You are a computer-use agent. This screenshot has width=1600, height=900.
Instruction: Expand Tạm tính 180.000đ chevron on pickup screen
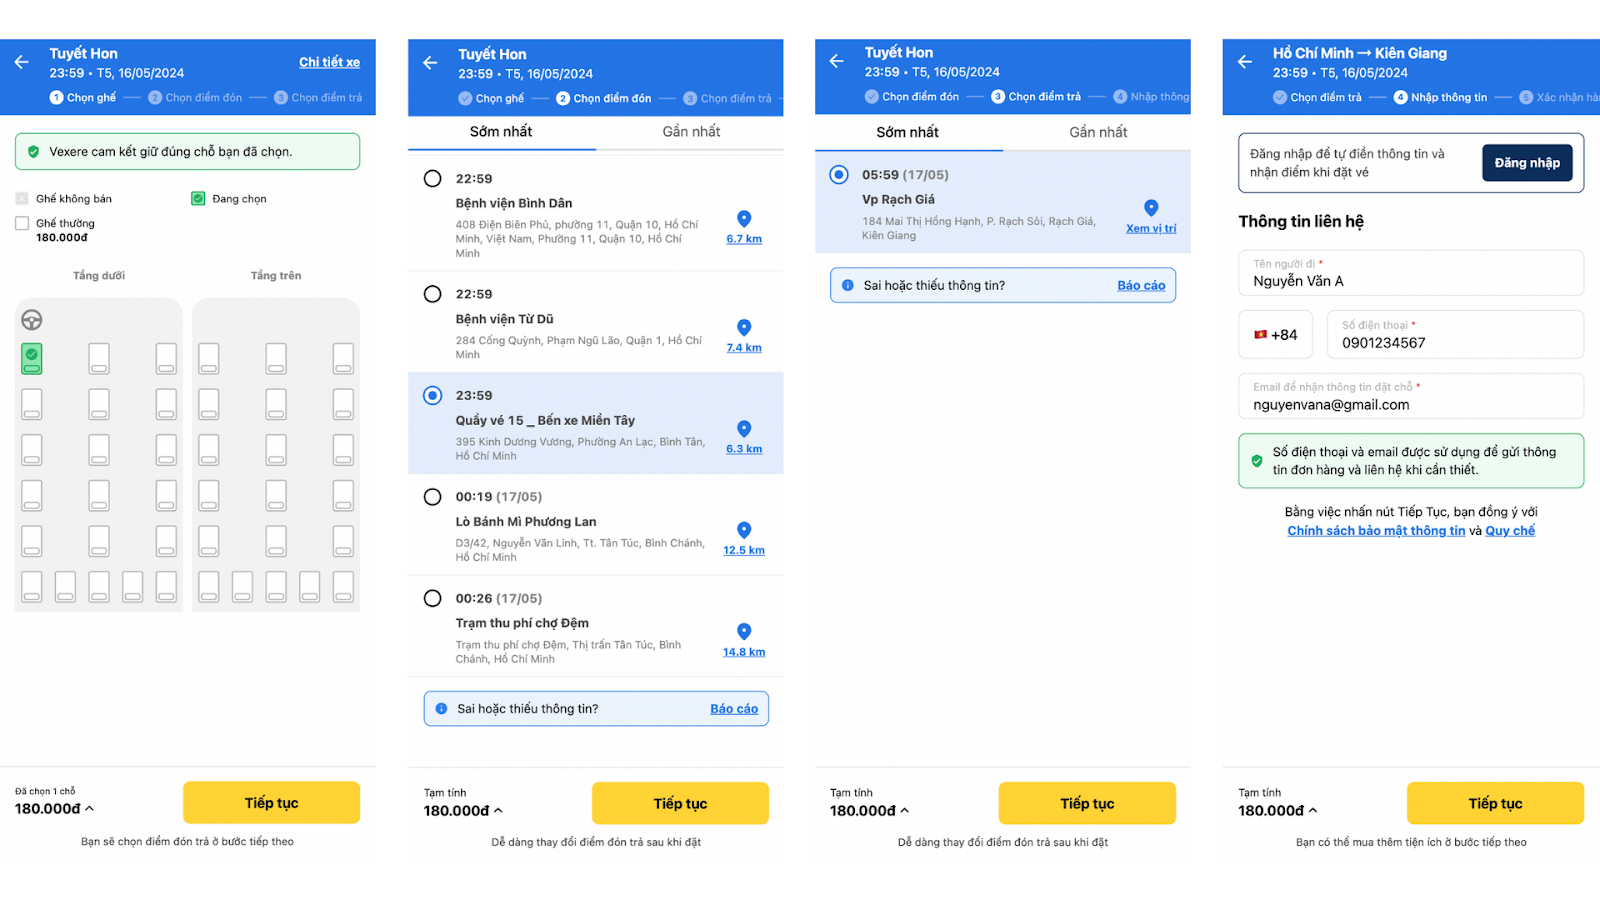pyautogui.click(x=498, y=811)
